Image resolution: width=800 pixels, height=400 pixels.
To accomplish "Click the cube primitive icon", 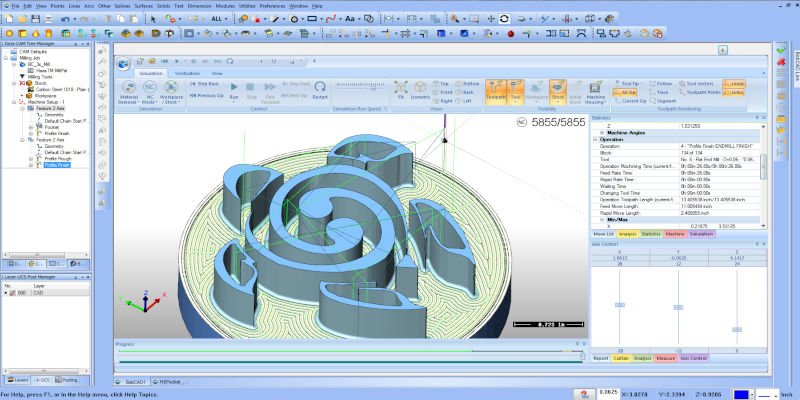I will tap(22, 34).
